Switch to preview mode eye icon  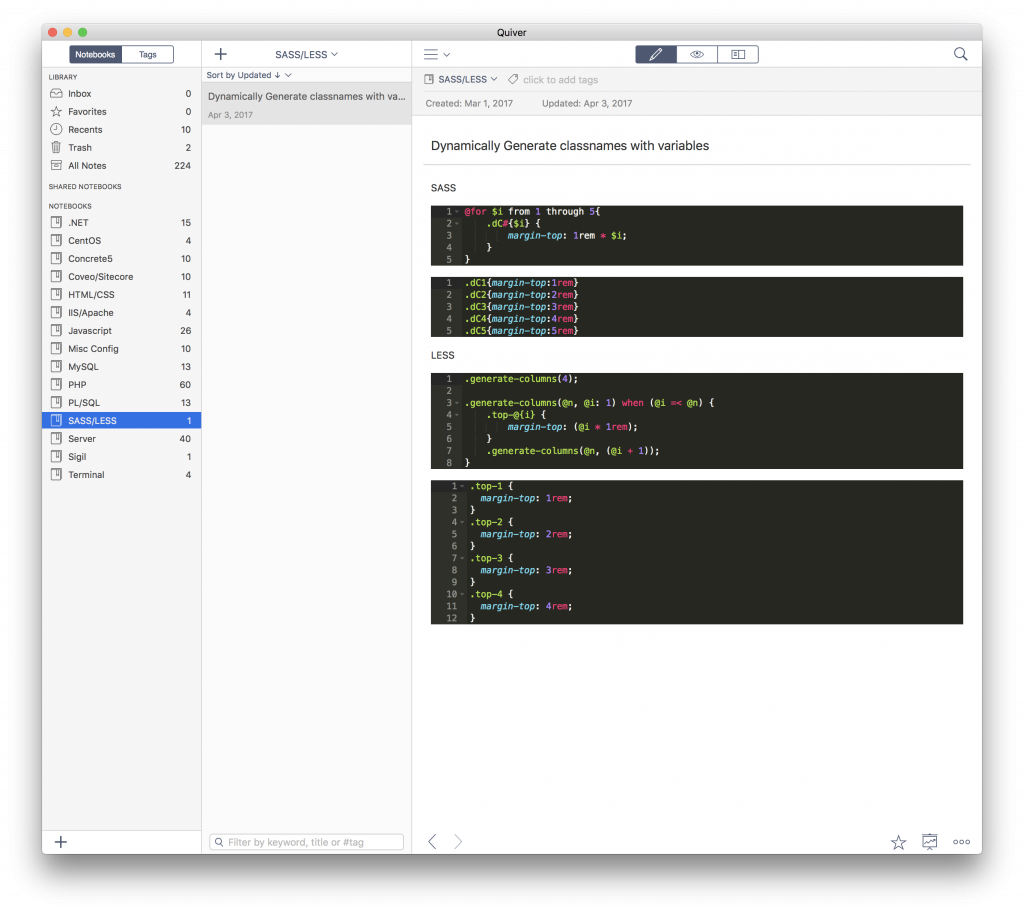click(697, 54)
